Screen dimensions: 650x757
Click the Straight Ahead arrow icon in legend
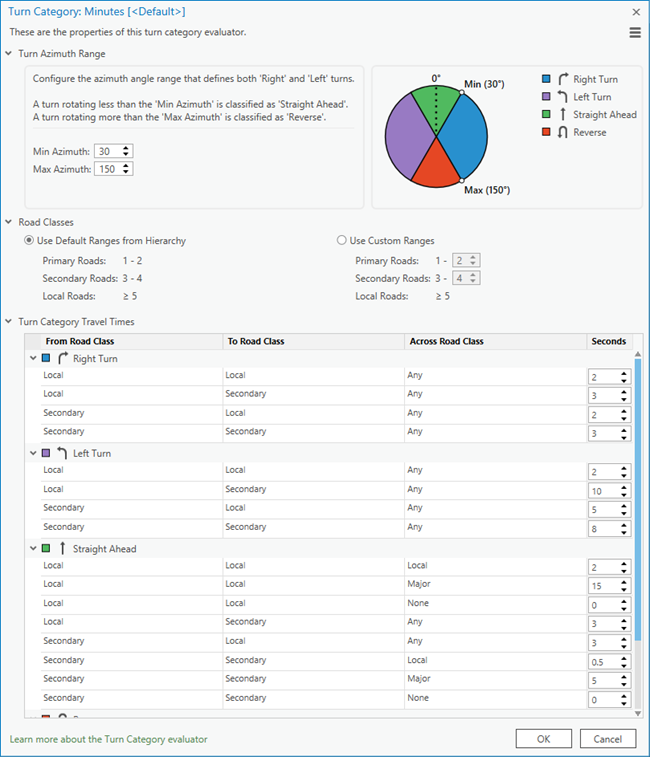tap(562, 115)
